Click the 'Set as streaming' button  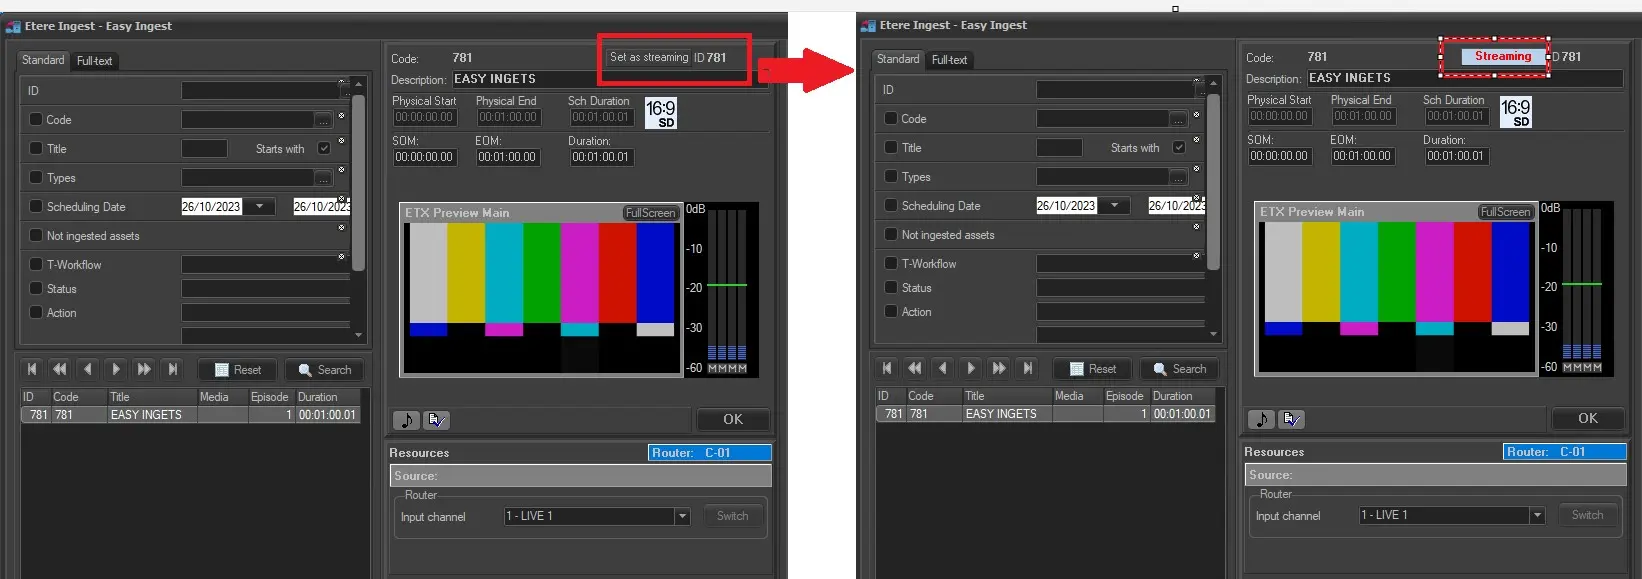[x=649, y=58]
